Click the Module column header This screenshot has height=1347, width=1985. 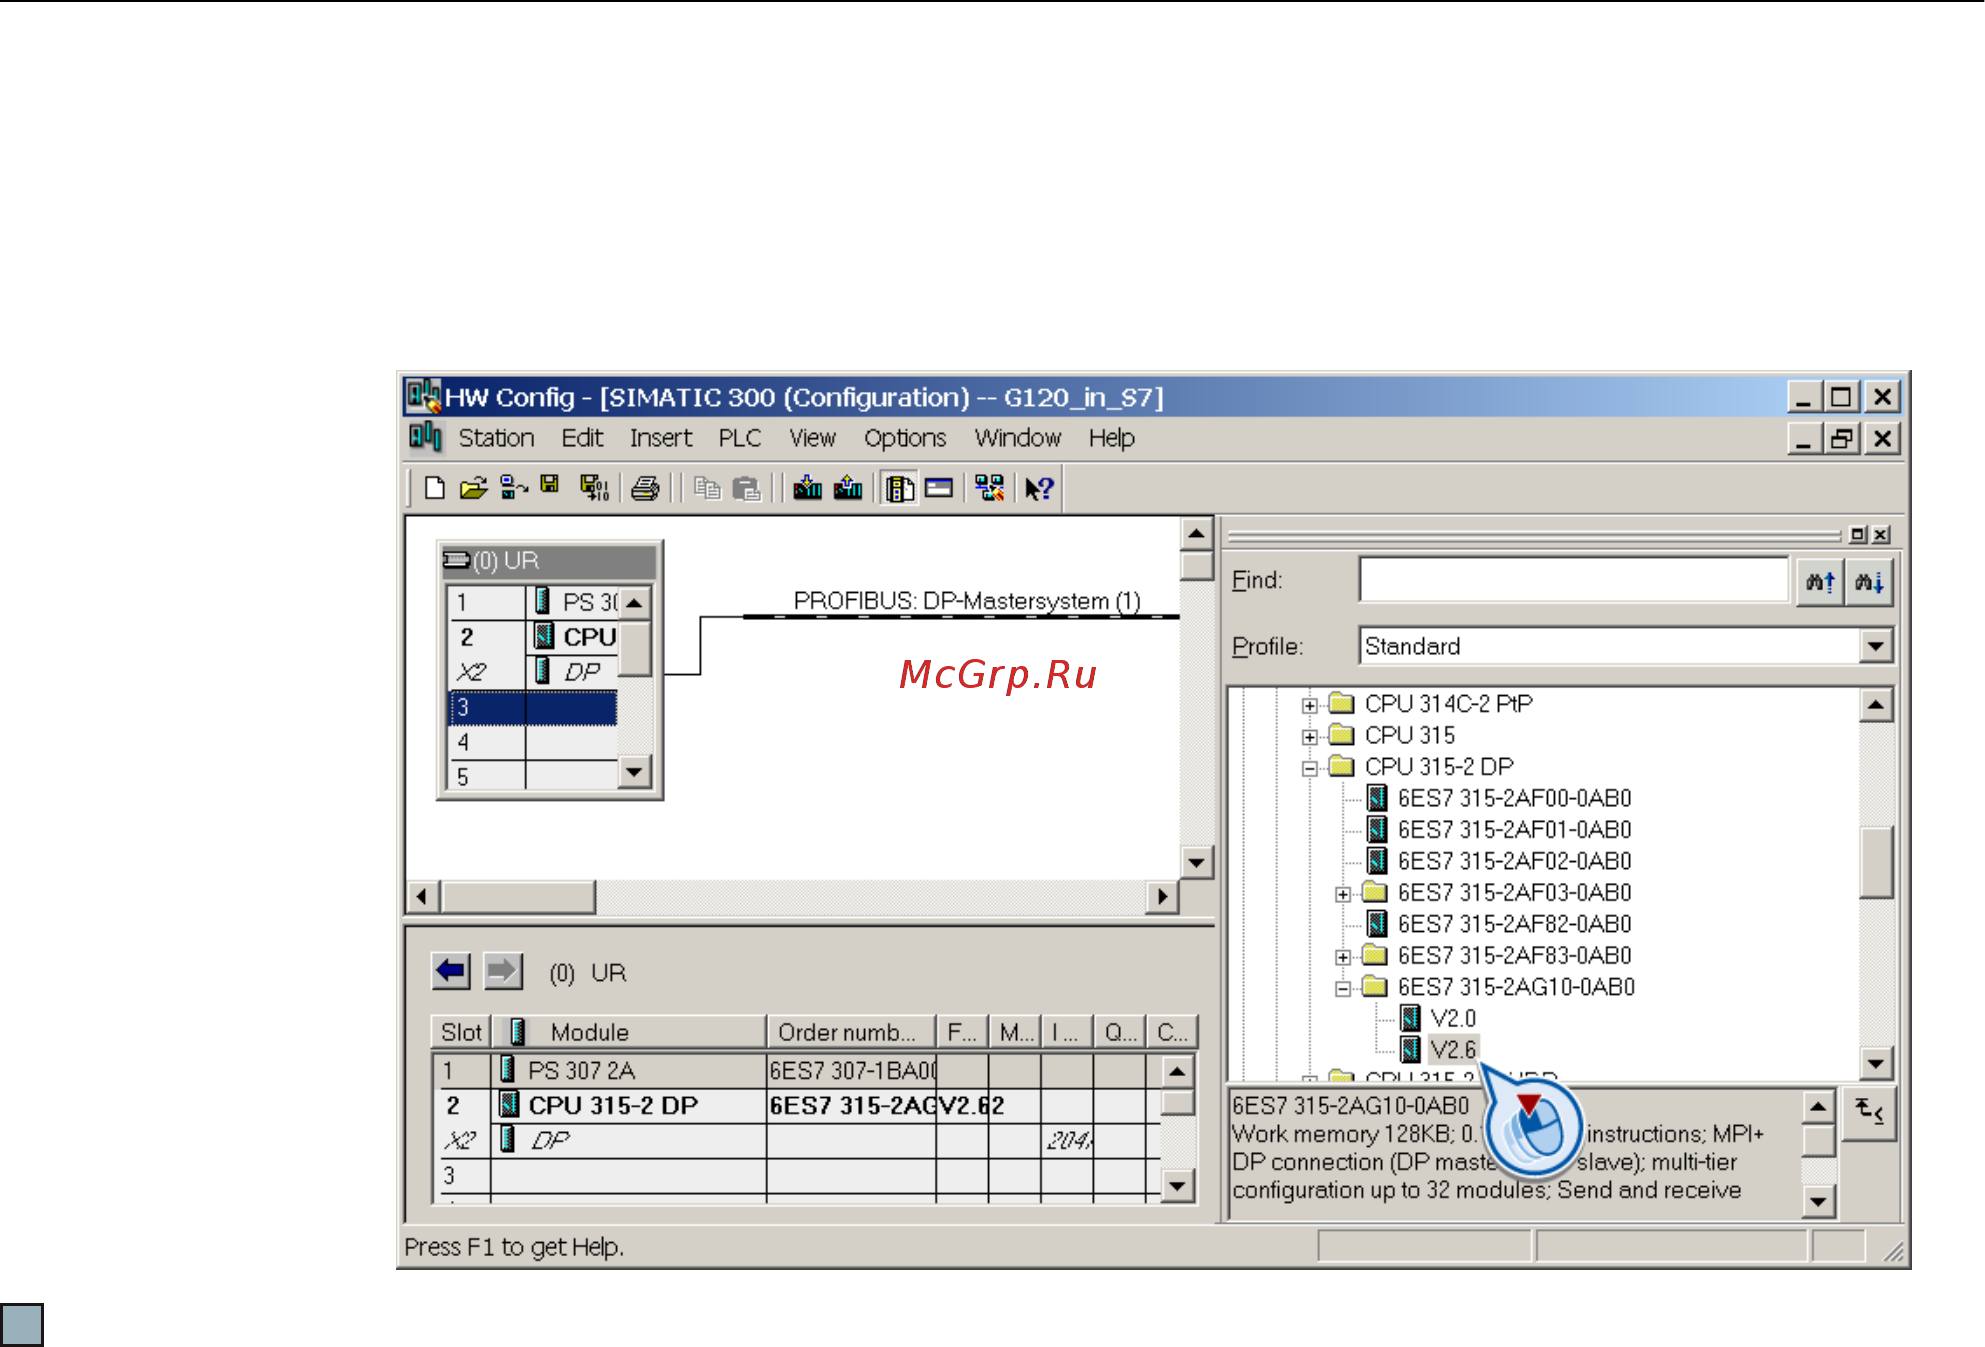[629, 1032]
